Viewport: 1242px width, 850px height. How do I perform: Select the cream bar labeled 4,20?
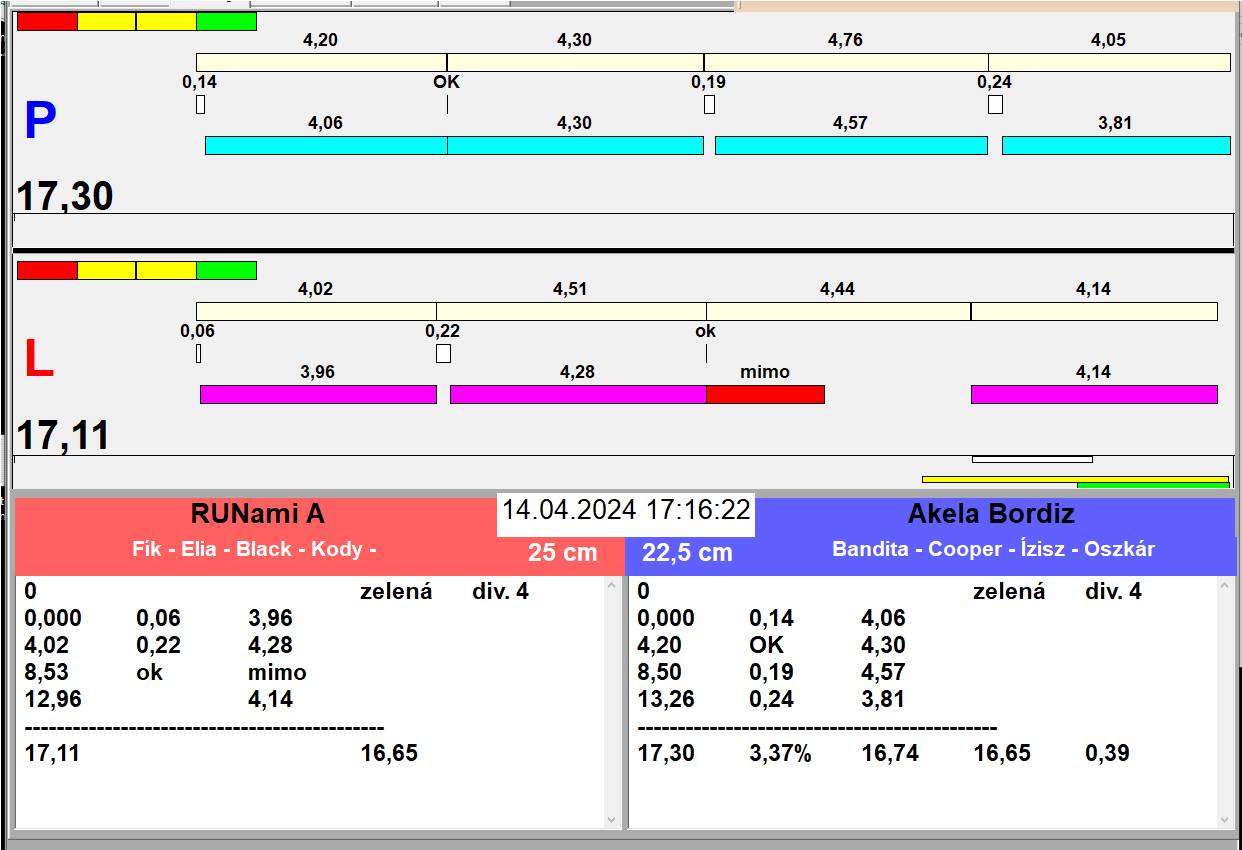coord(321,62)
